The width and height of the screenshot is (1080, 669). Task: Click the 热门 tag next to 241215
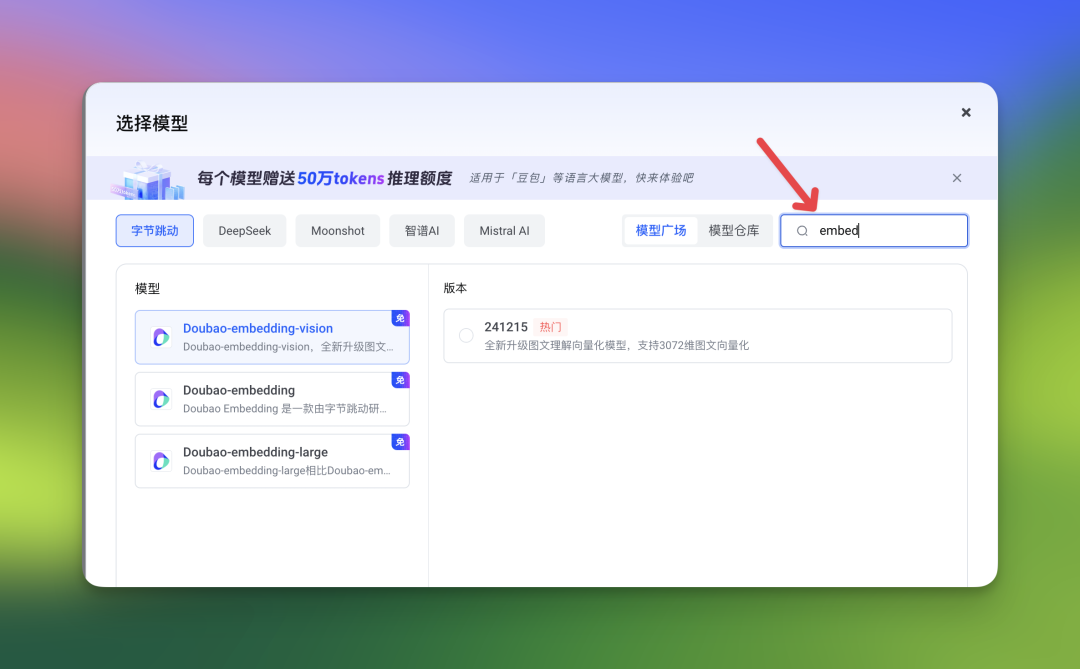tap(550, 327)
